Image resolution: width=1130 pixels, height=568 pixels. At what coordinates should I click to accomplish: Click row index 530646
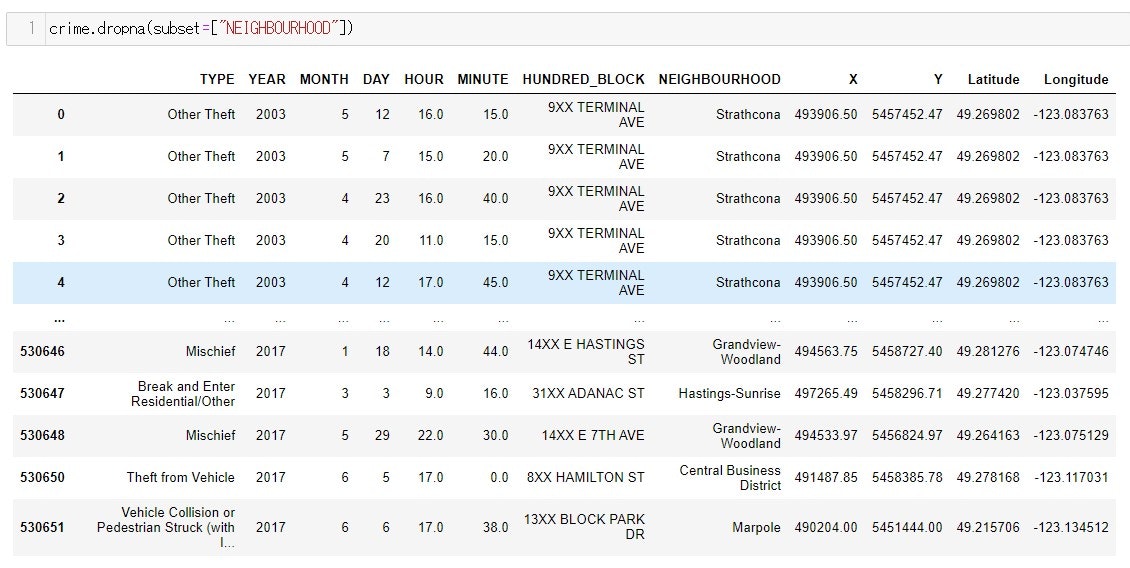point(42,351)
